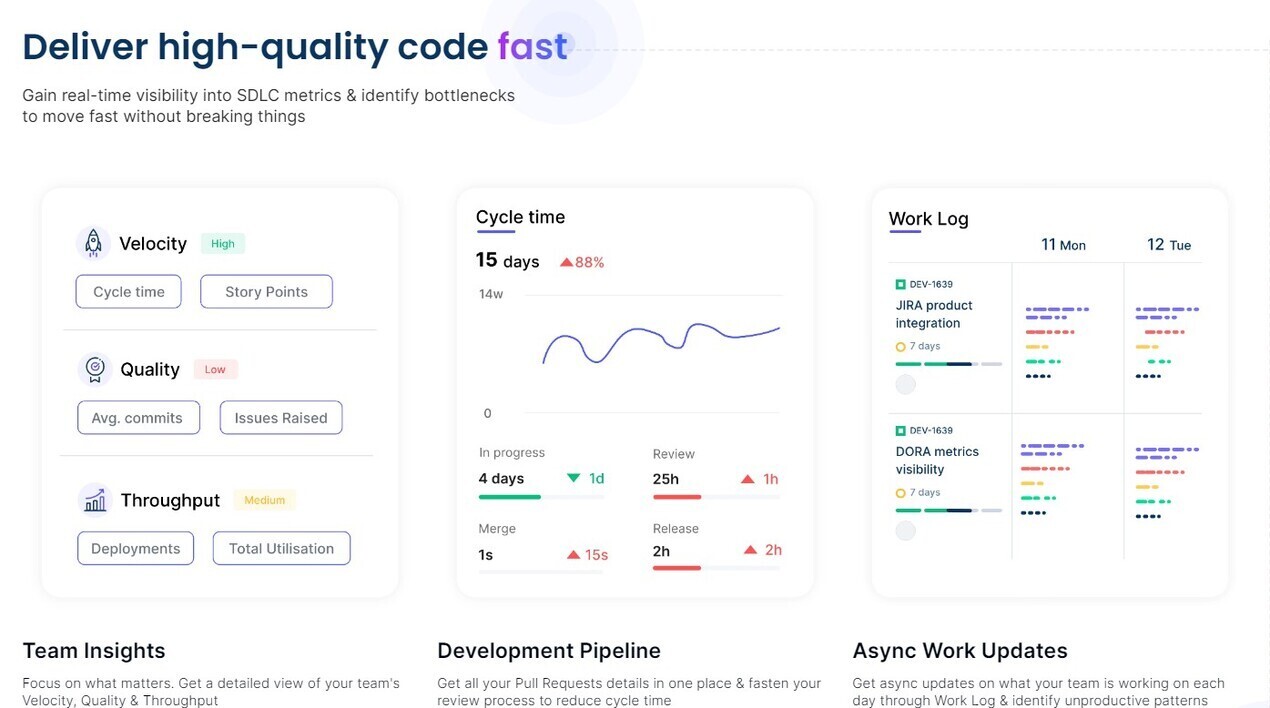This screenshot has height=708, width=1270.
Task: Click the Velocity rocket icon
Action: (93, 243)
